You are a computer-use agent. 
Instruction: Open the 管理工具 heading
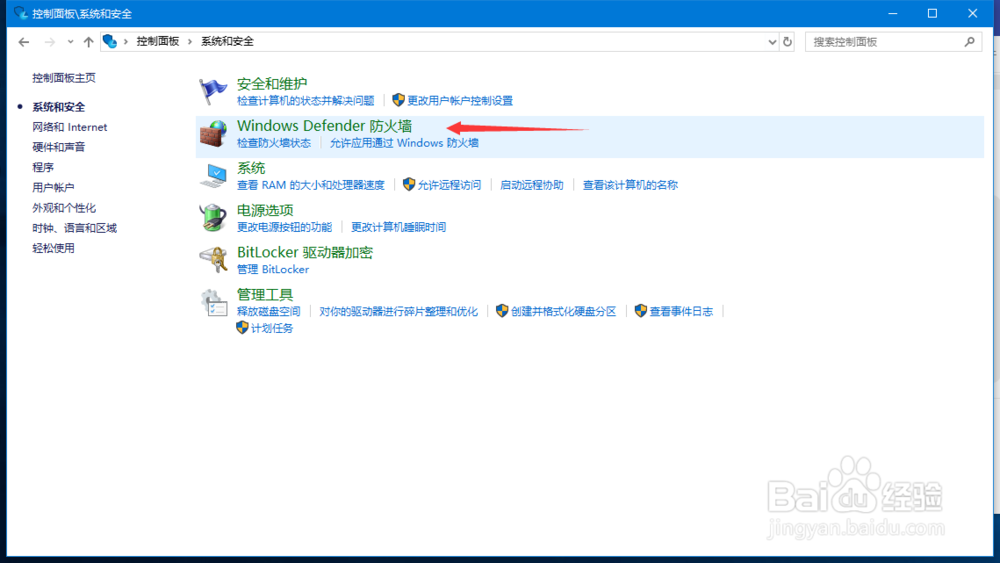pos(265,295)
